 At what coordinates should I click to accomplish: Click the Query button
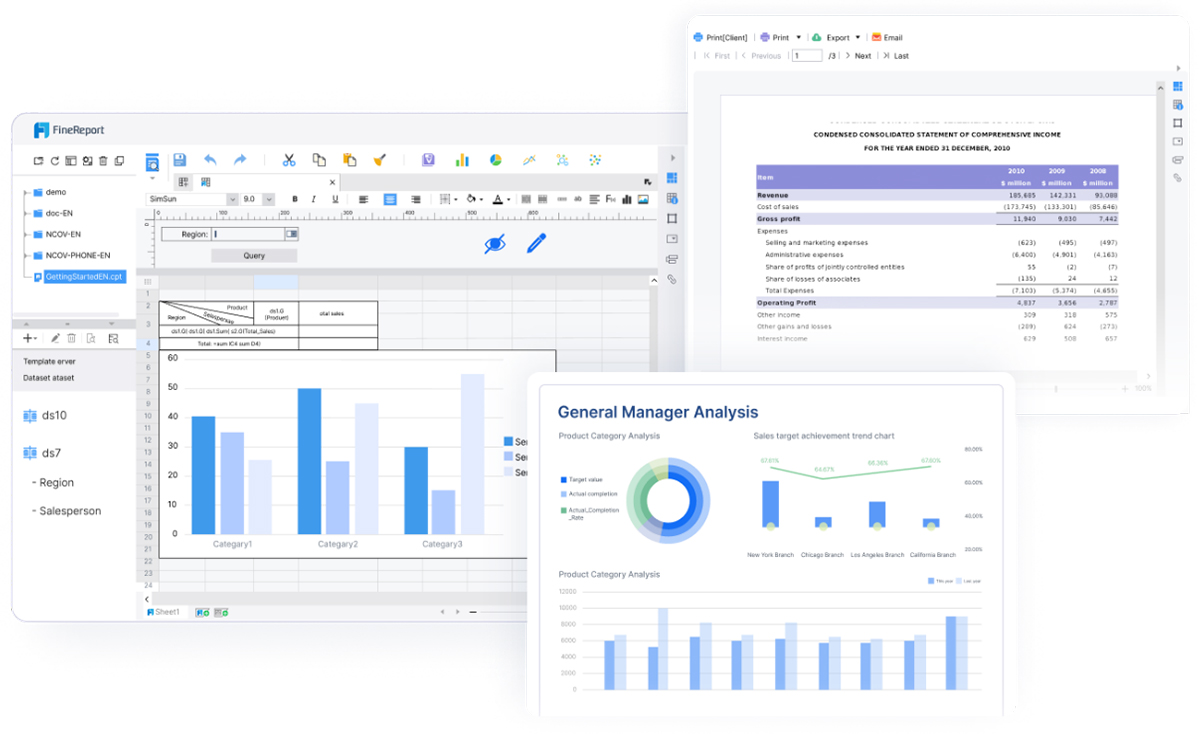point(254,256)
